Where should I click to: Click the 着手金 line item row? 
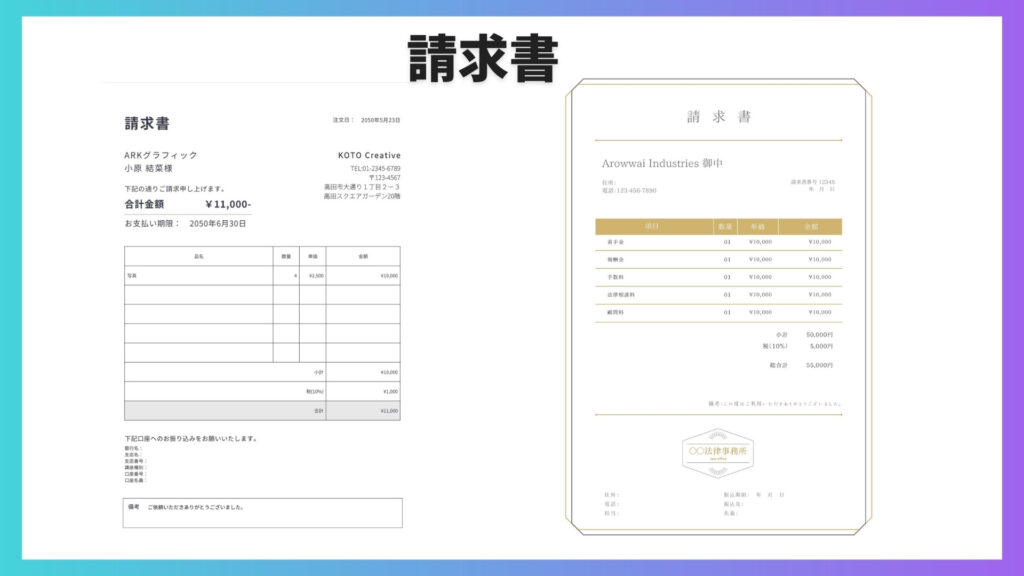tap(718, 242)
